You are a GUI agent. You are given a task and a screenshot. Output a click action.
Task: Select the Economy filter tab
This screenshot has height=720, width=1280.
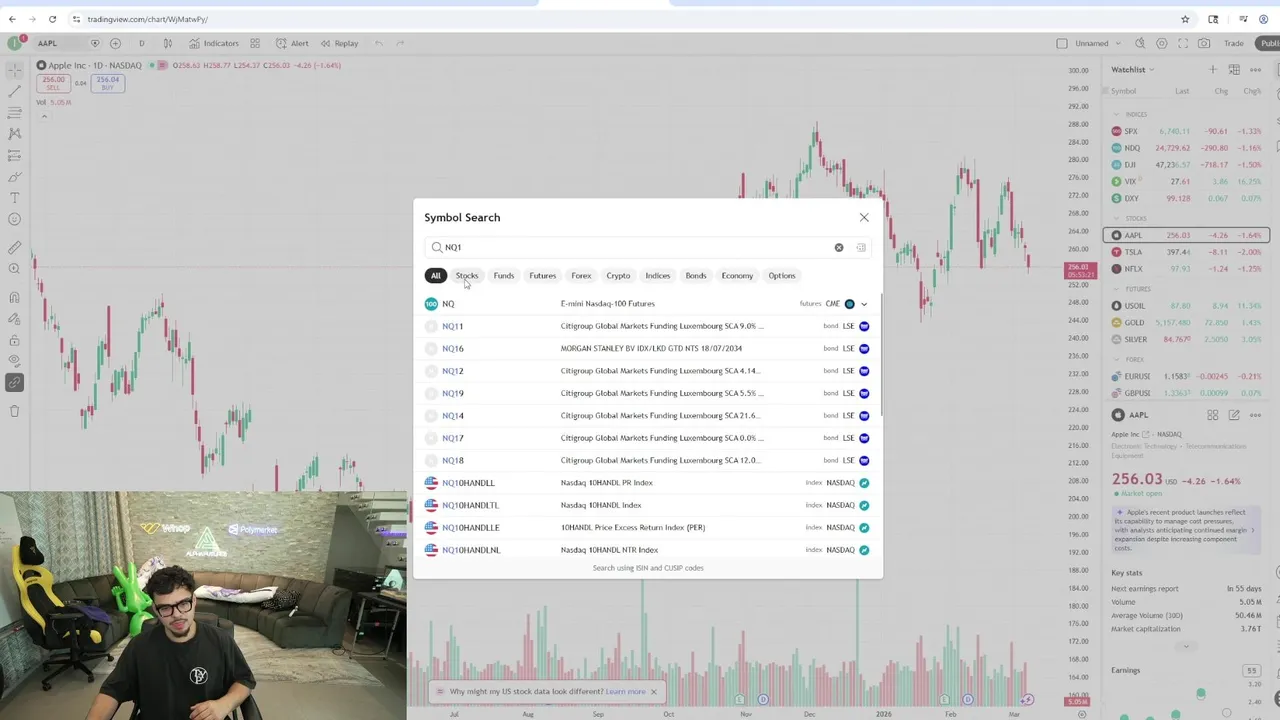click(737, 276)
